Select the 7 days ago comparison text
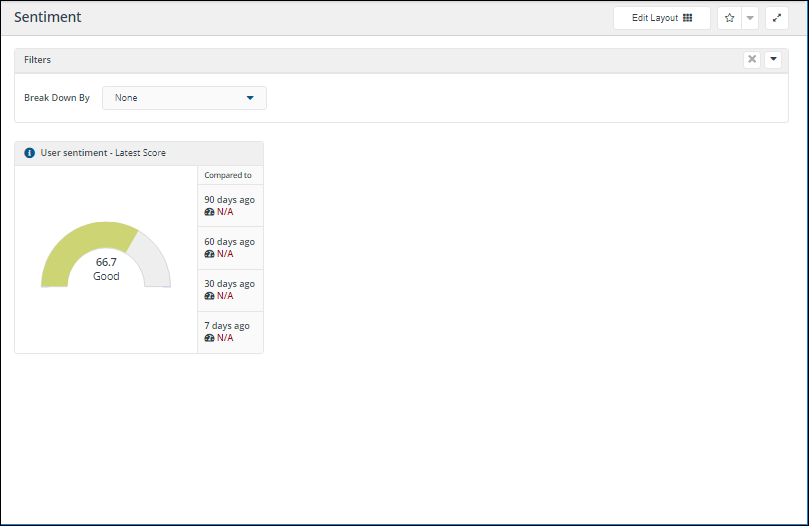 (x=227, y=326)
